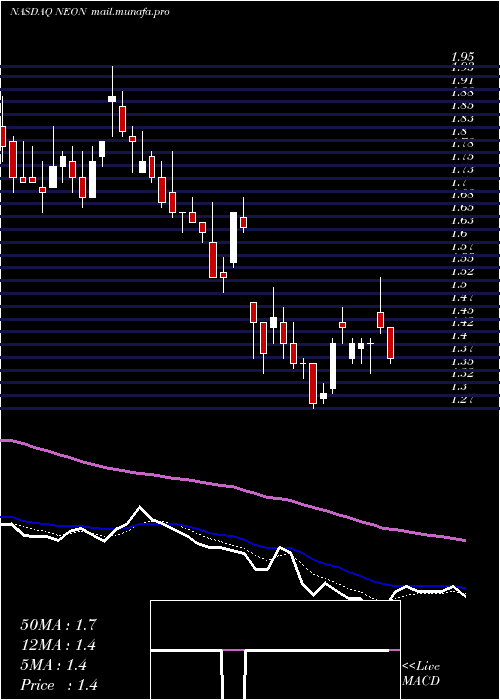Click the 1.73 price axis label
The image size is (500, 700).
[x=462, y=170]
